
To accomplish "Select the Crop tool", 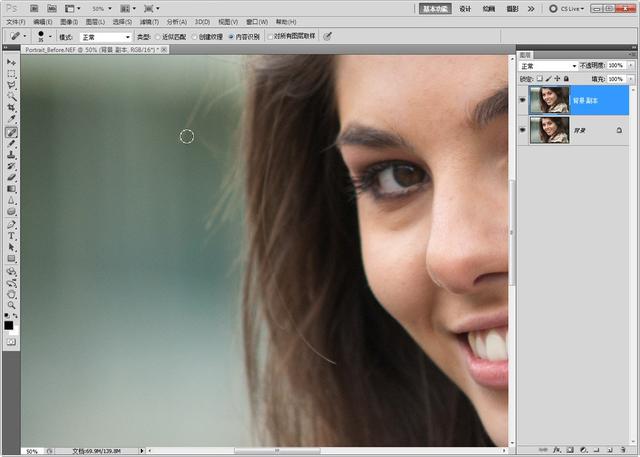I will 11,108.
